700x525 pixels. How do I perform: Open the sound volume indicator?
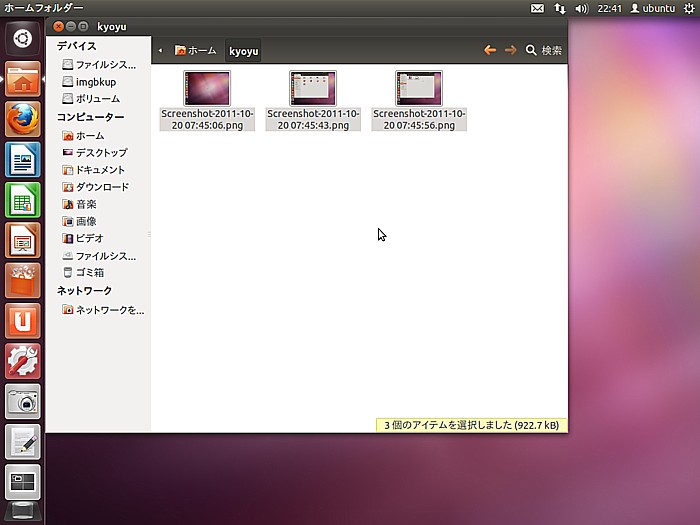(x=582, y=8)
